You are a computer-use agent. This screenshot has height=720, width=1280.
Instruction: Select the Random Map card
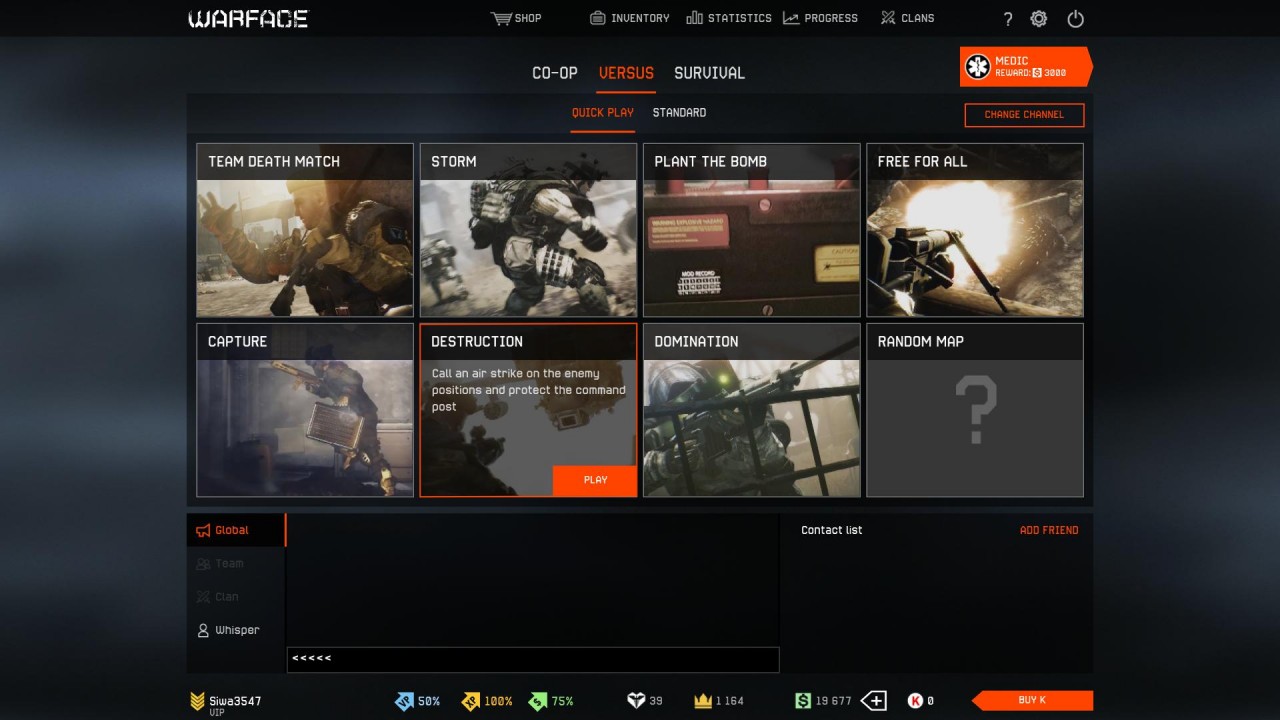coord(975,410)
